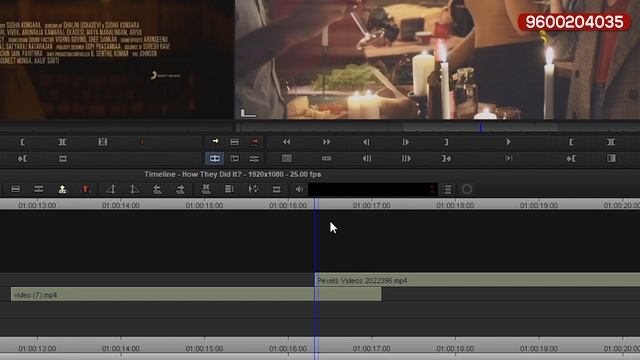640x360 pixels.
Task: Click the record-side Mark Clip icon
Action: (611, 142)
